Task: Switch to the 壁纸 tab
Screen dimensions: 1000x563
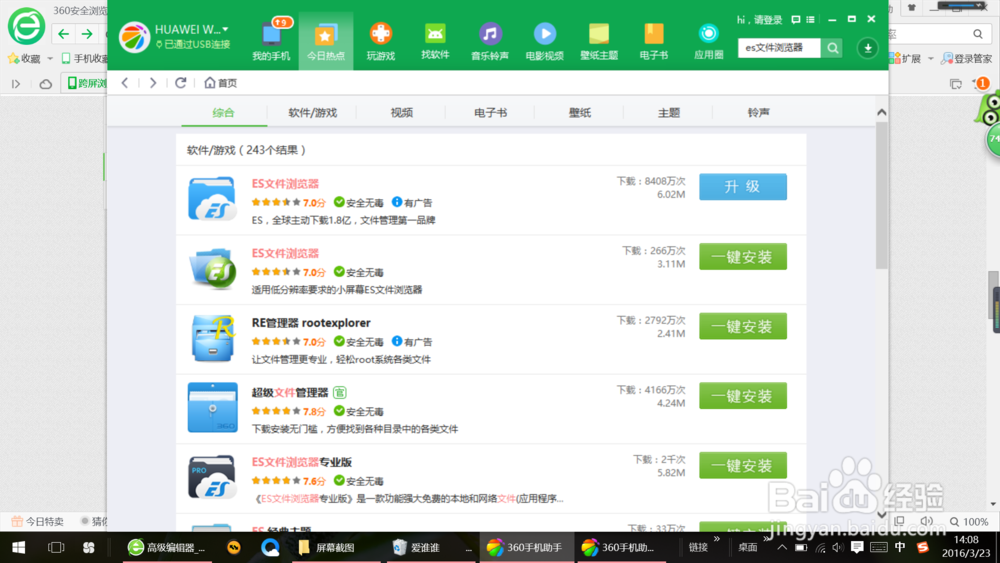Action: pyautogui.click(x=580, y=113)
